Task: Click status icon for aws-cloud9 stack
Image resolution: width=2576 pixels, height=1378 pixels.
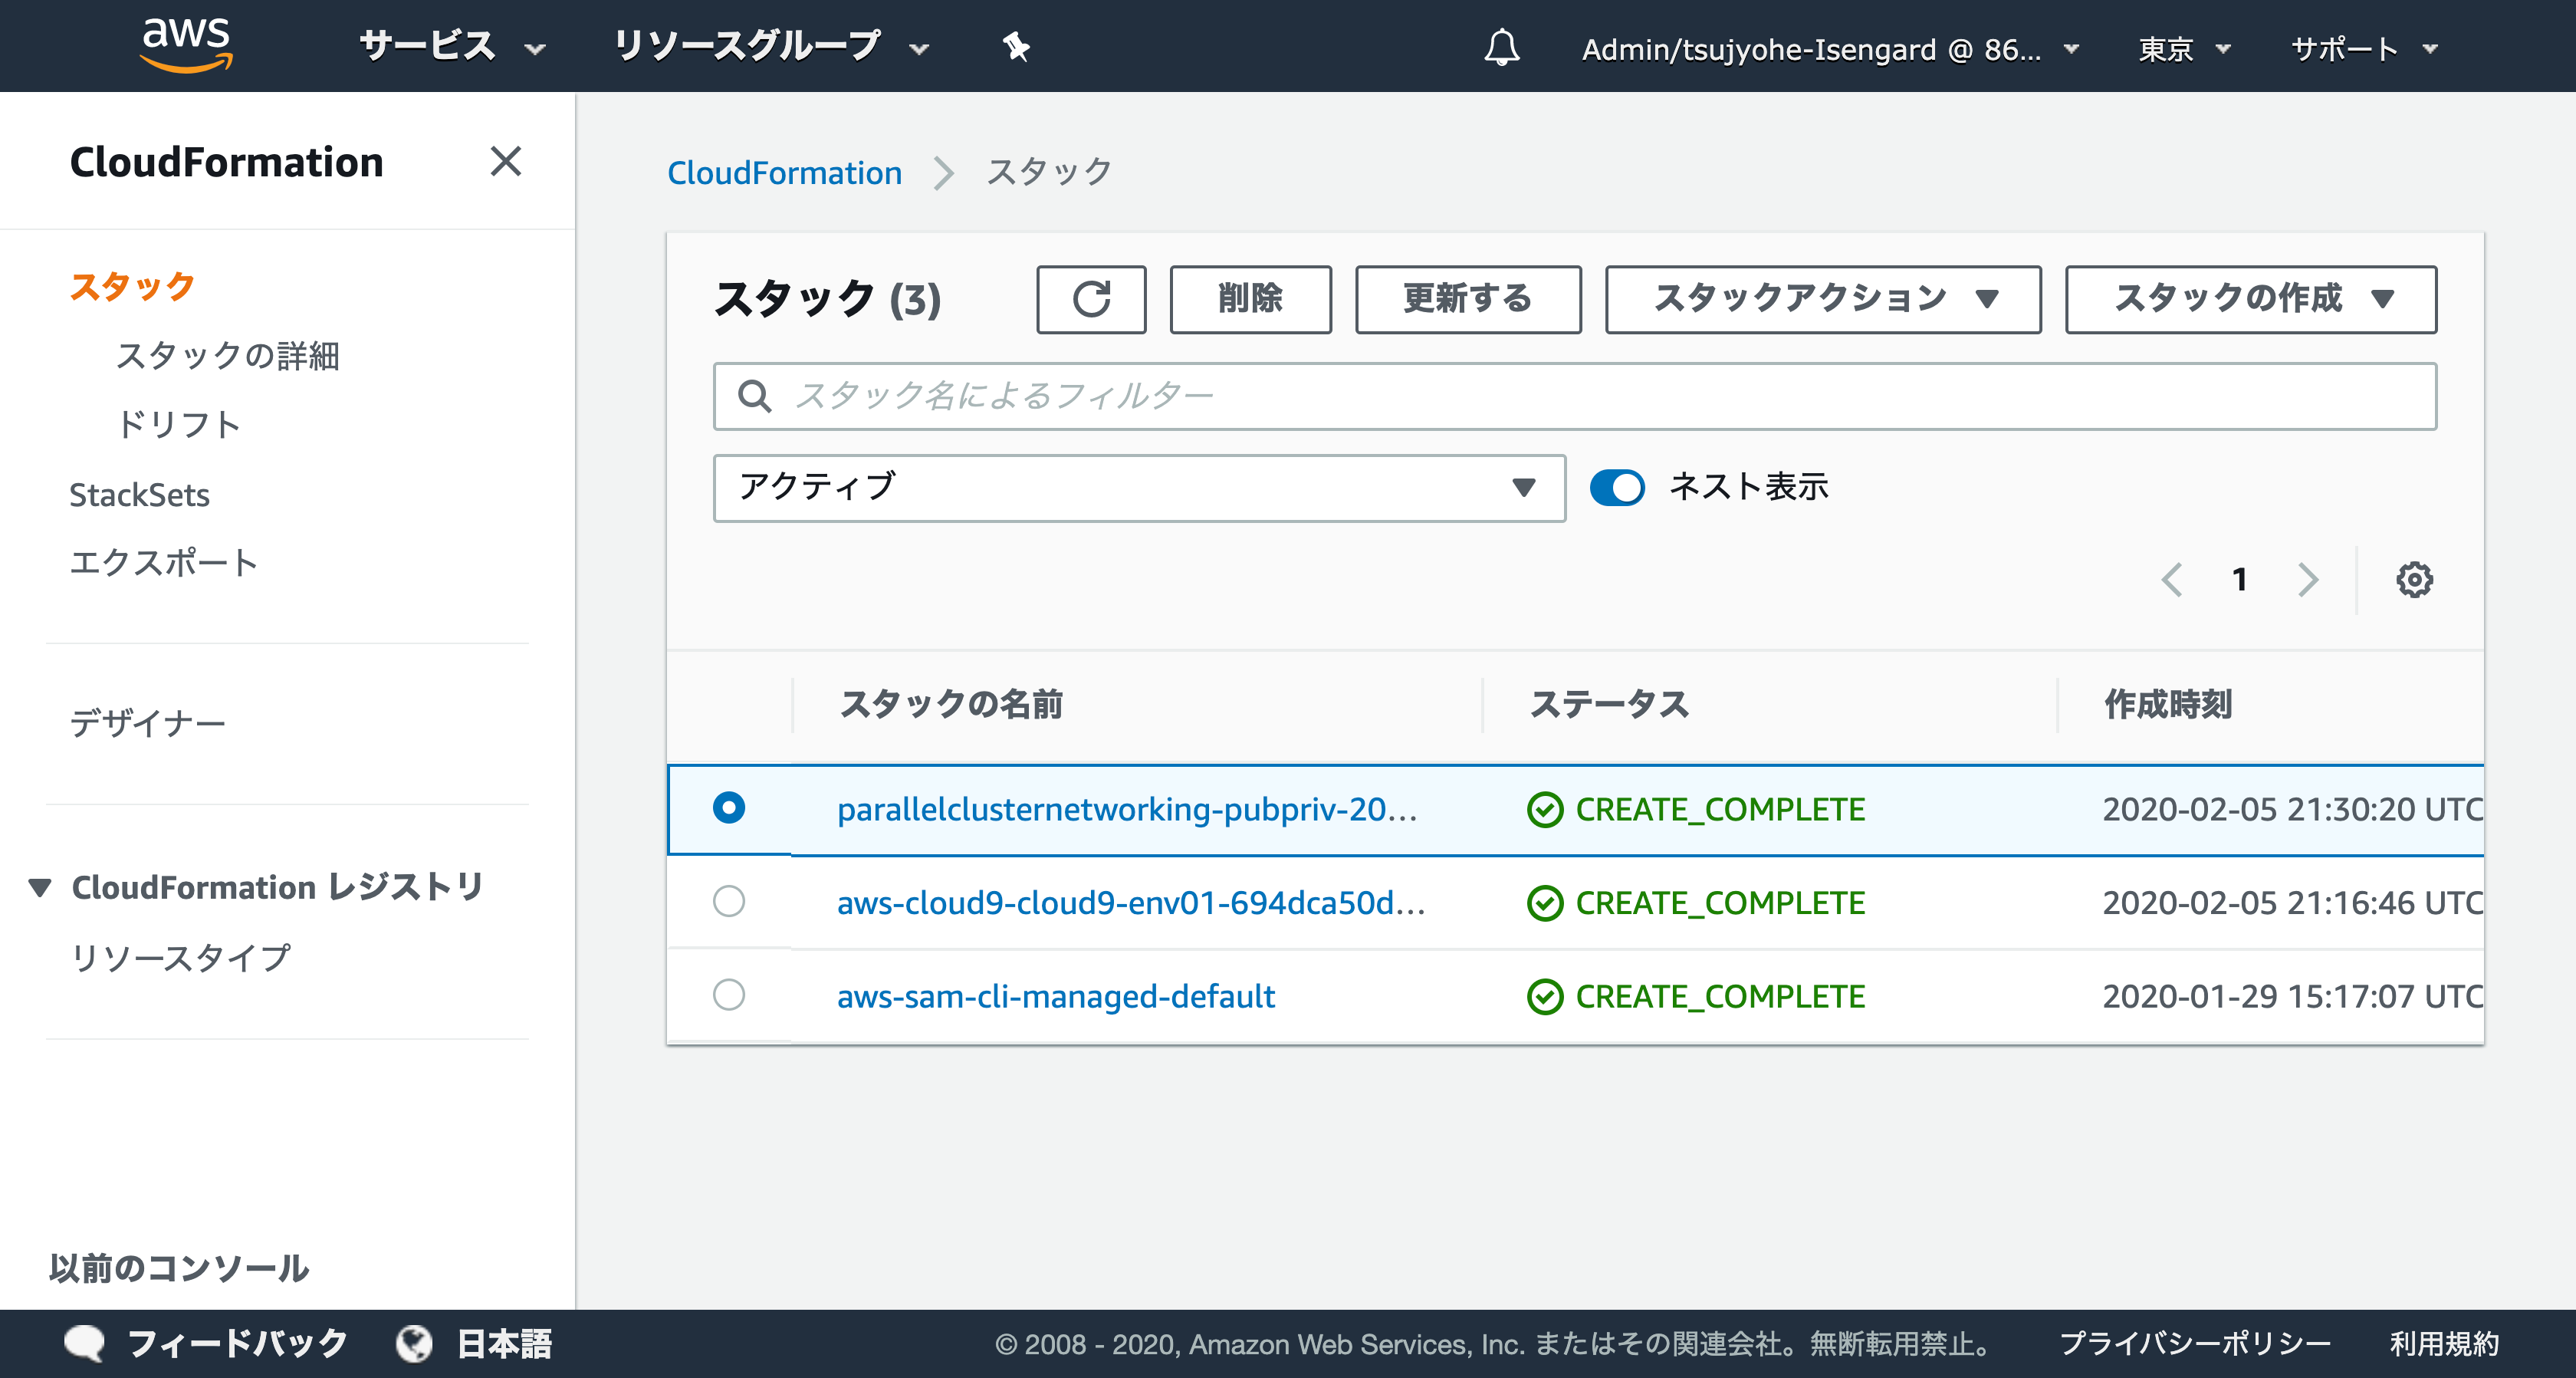Action: [1545, 903]
